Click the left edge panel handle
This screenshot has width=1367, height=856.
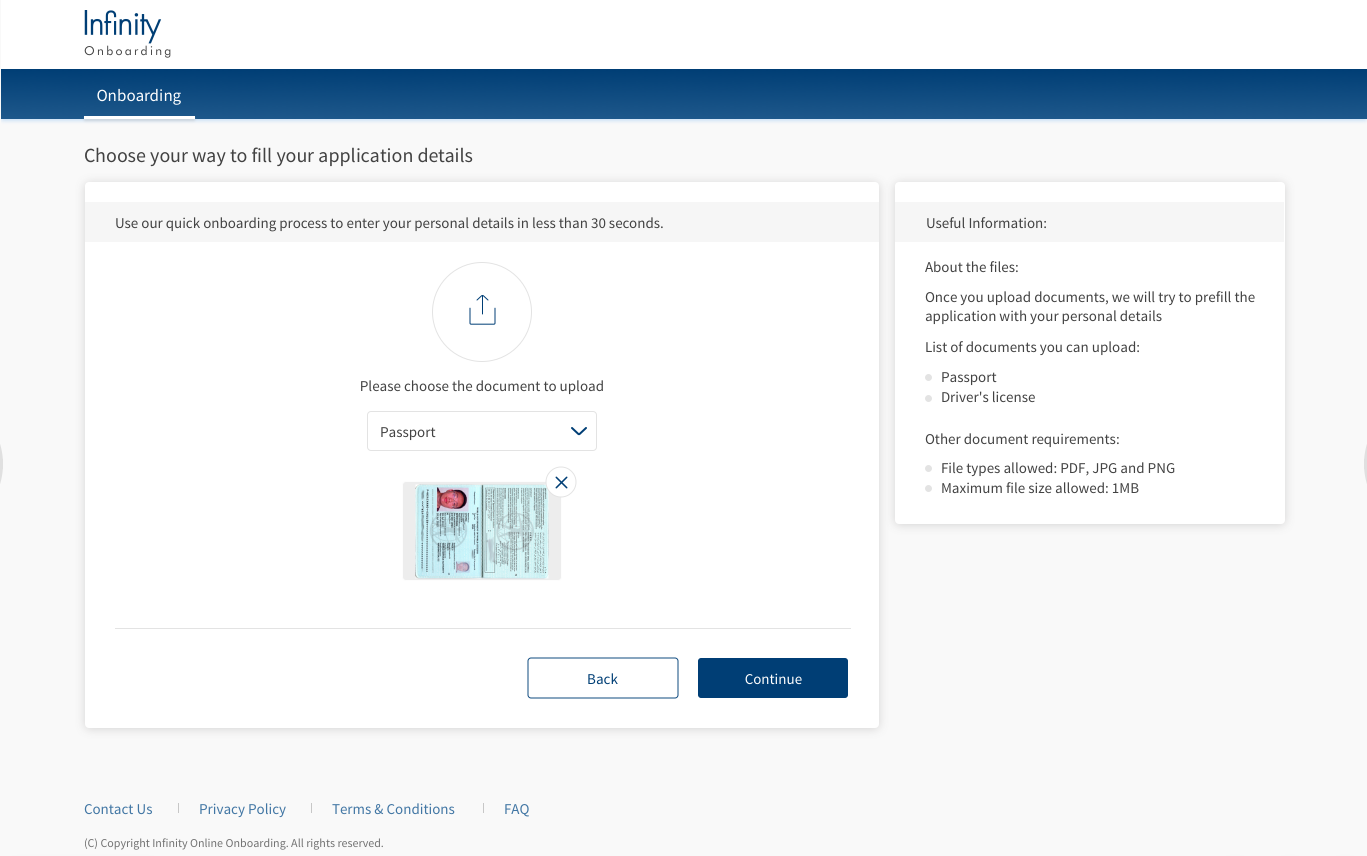[2, 464]
